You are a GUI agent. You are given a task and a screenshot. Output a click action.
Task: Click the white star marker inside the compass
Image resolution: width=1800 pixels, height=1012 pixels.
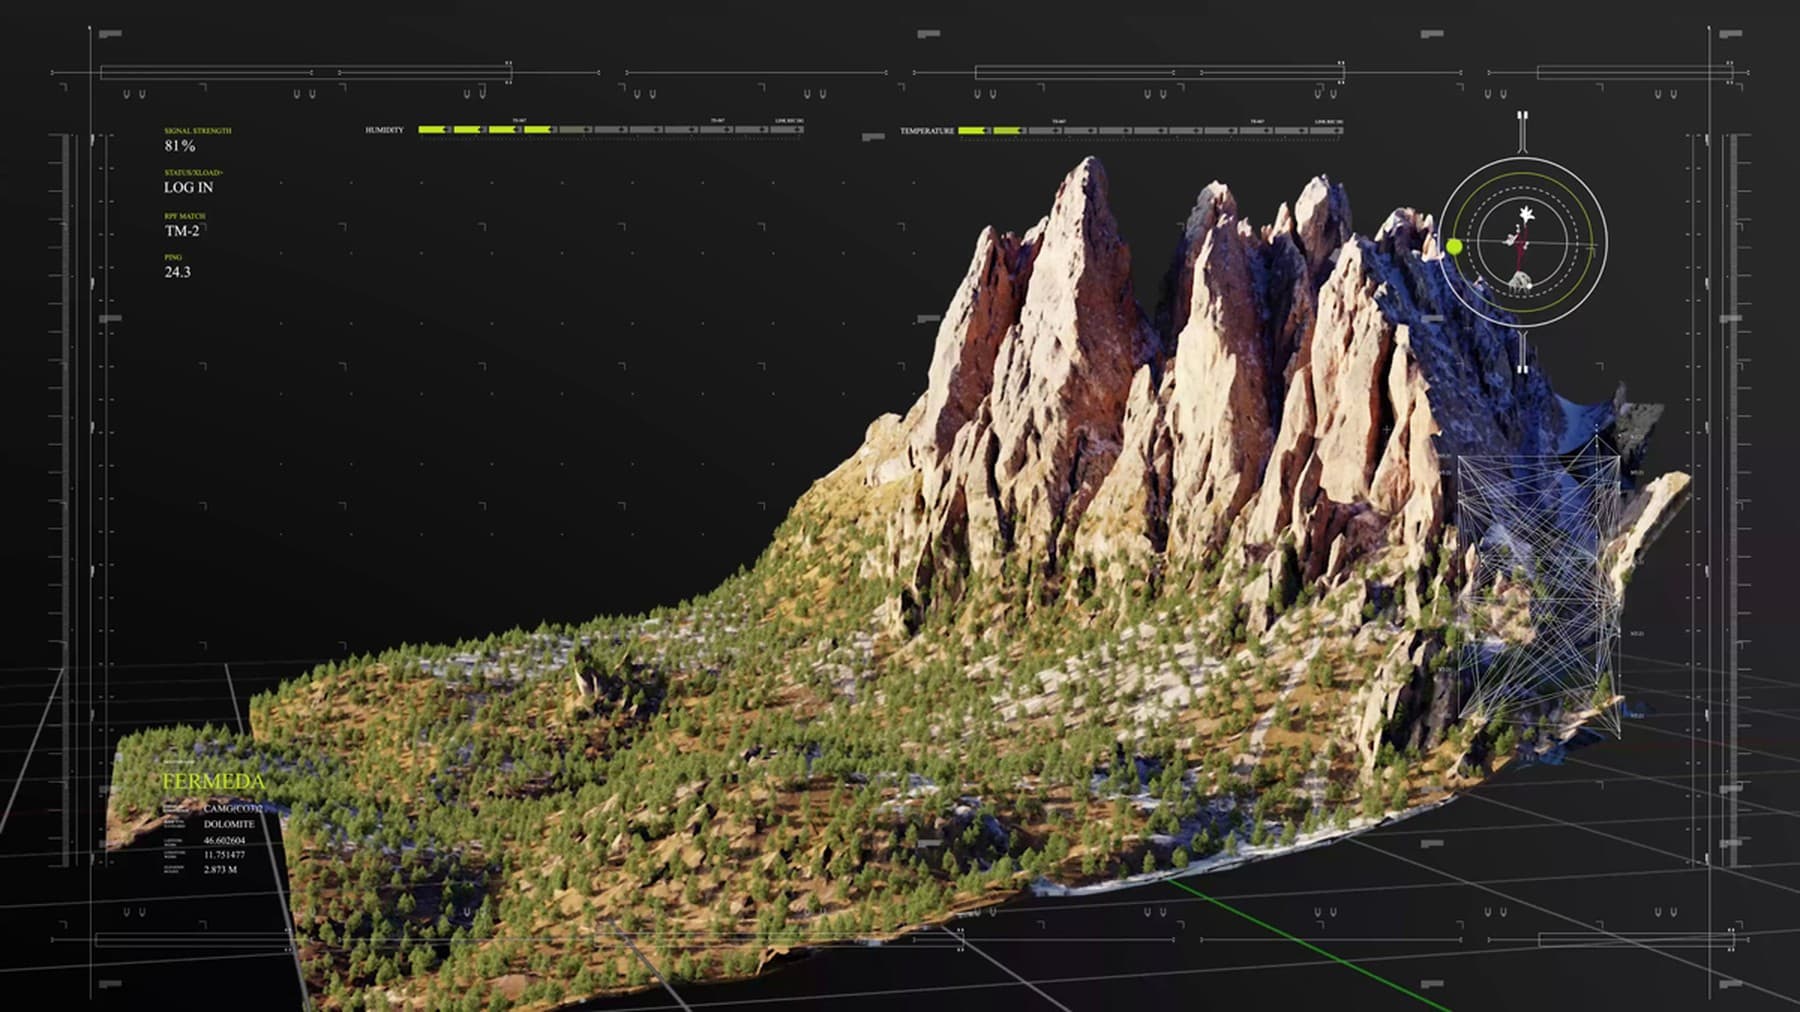pos(1526,214)
